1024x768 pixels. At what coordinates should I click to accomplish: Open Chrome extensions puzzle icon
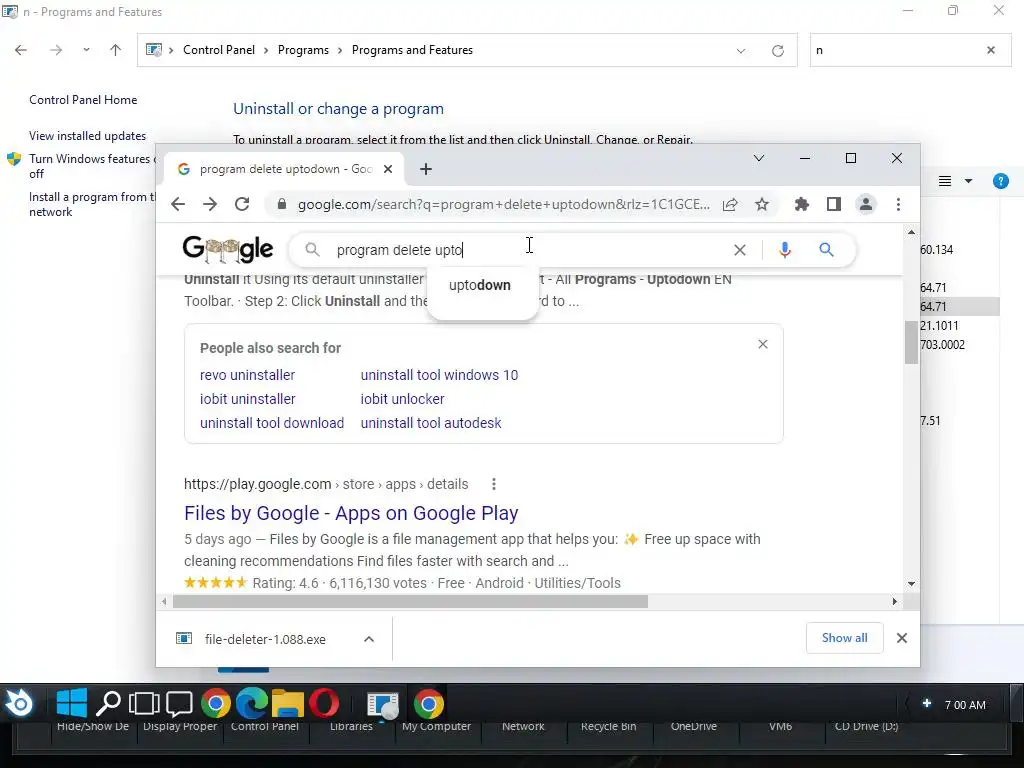tap(801, 204)
